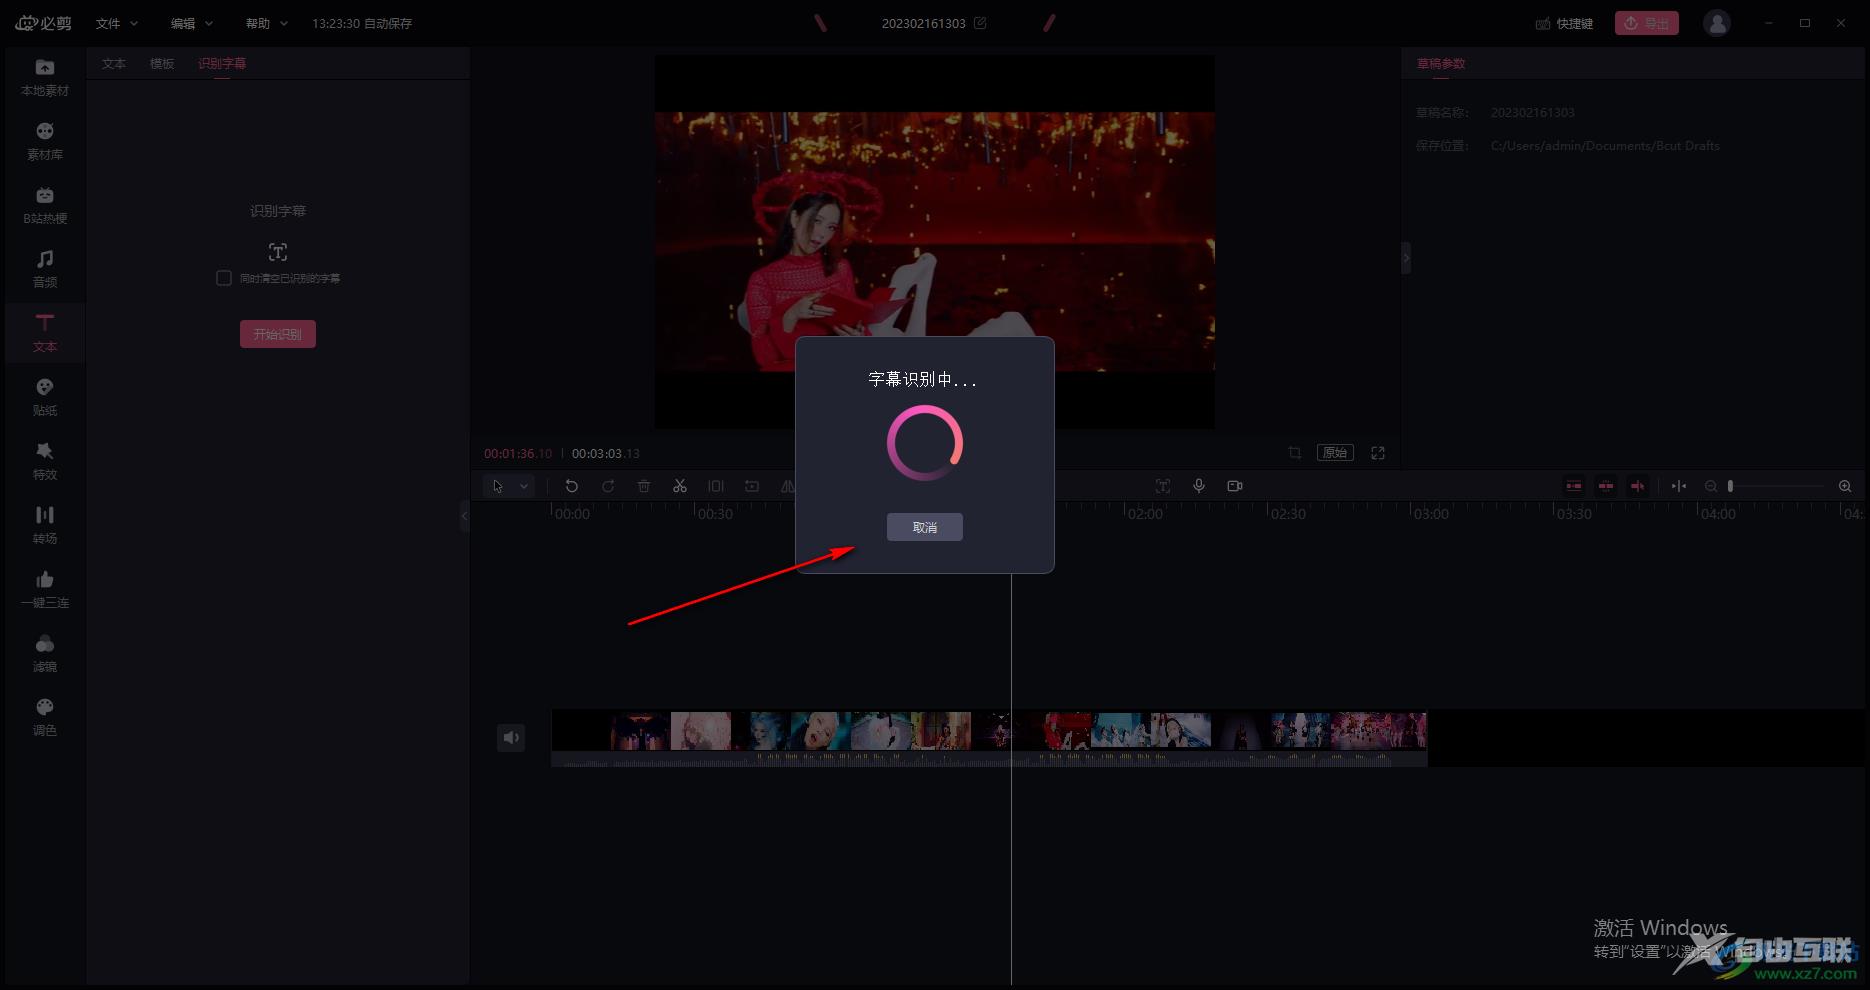Click total duration 00:03:03.13
Viewport: 1870px width, 990px height.
(x=606, y=454)
